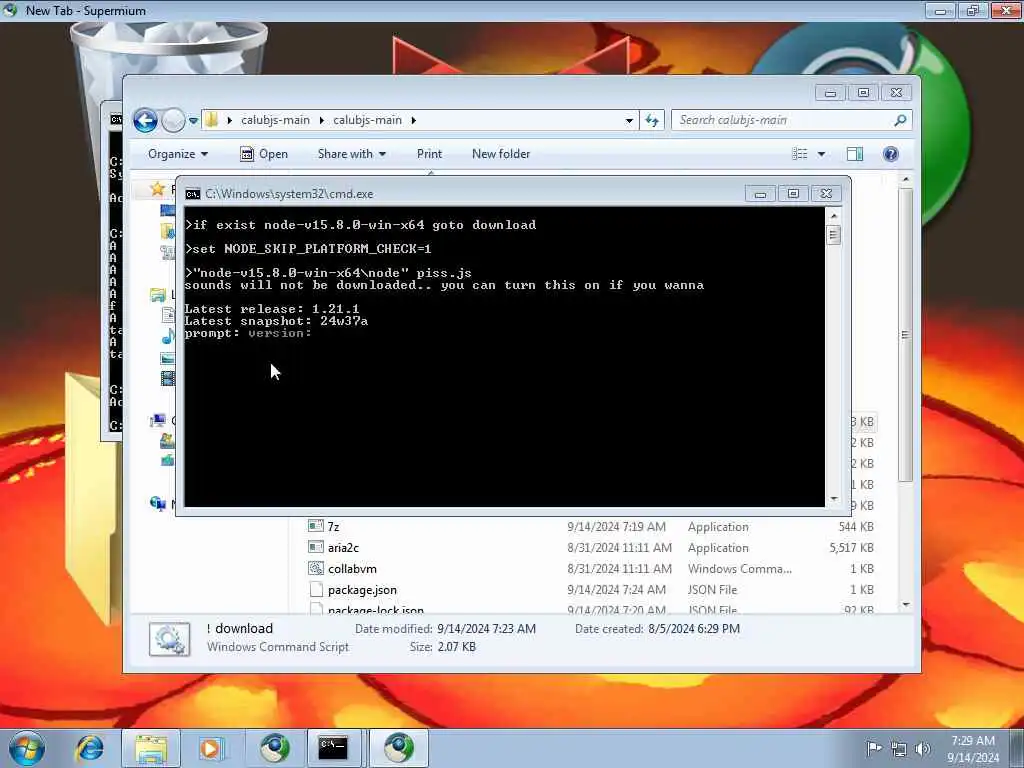Click the Explorer help icon
Image resolution: width=1024 pixels, height=768 pixels.
pos(891,154)
